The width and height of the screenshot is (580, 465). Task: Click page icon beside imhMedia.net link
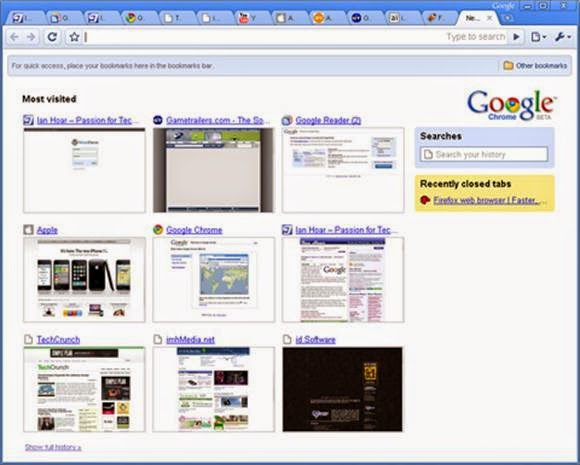click(x=158, y=339)
